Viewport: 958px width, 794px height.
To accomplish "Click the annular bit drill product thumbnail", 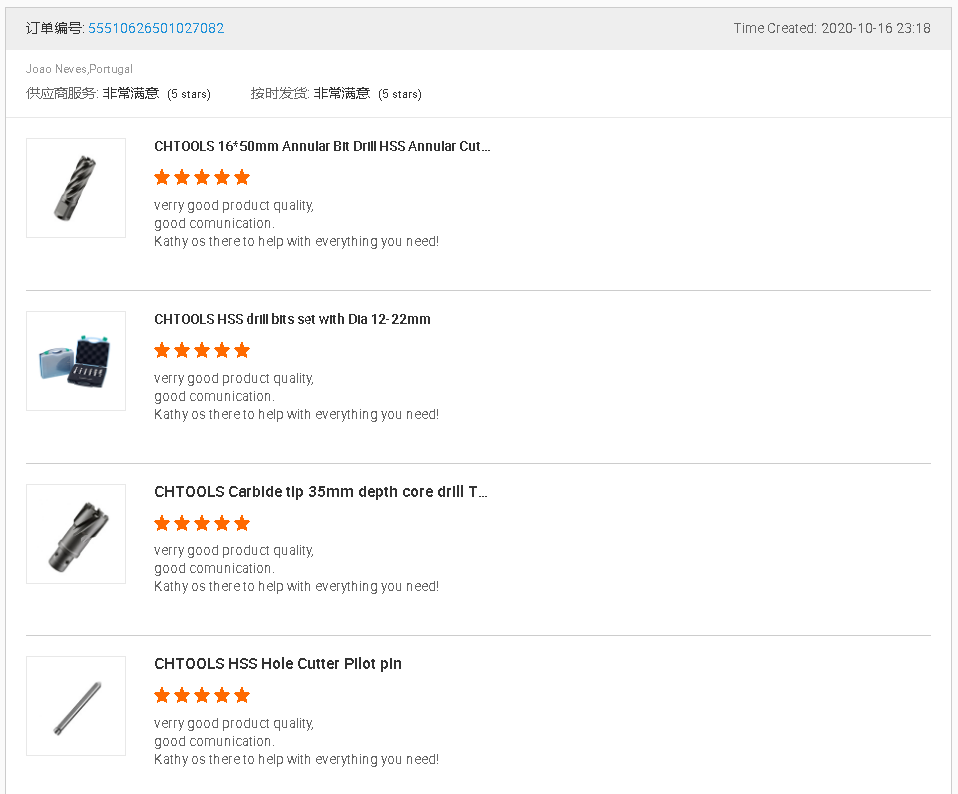I will click(x=76, y=188).
